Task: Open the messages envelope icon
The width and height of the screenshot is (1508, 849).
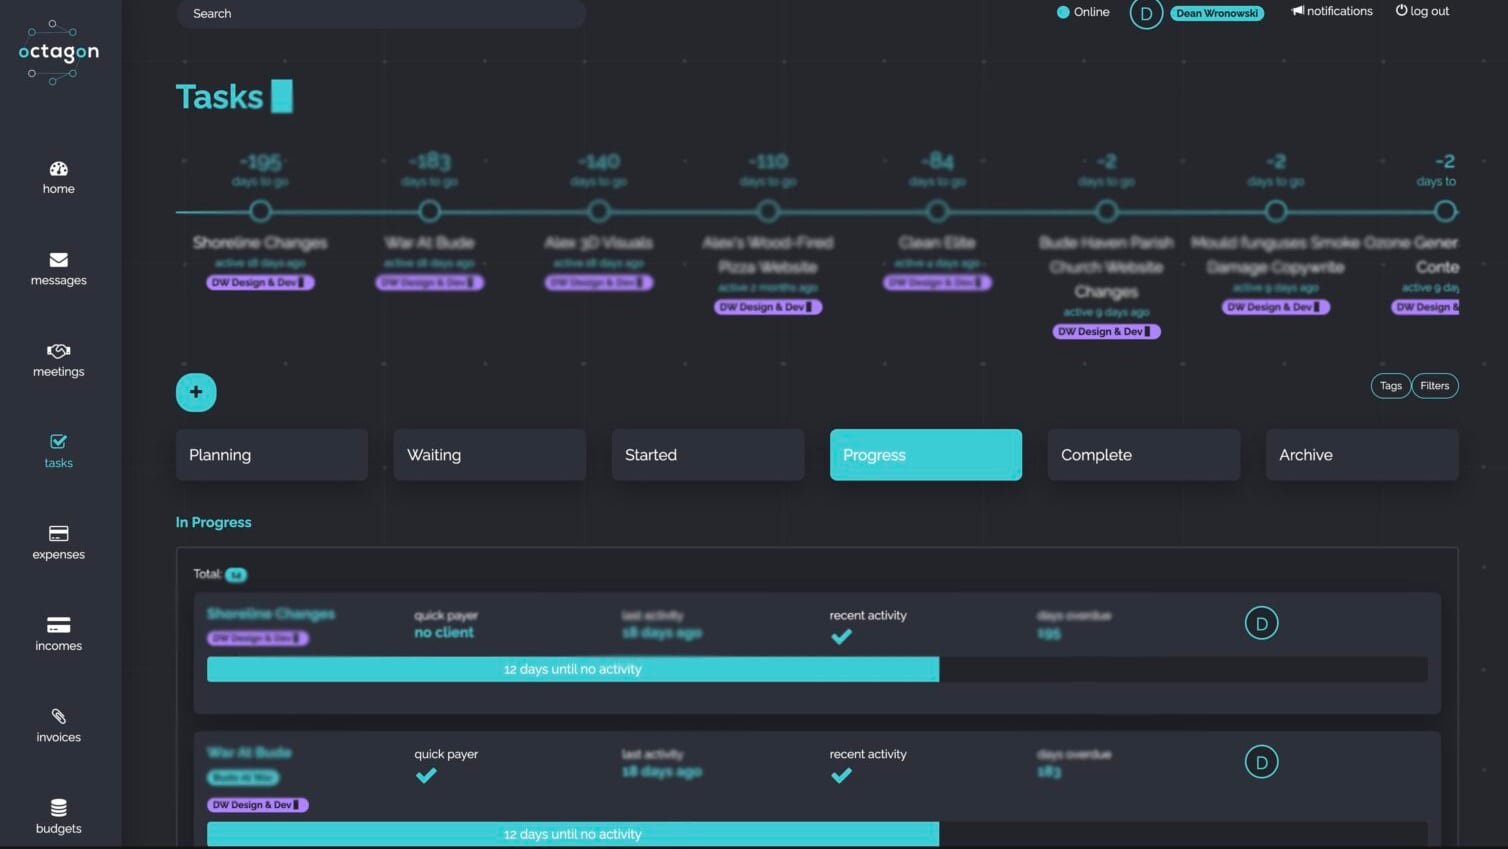Action: (x=59, y=260)
